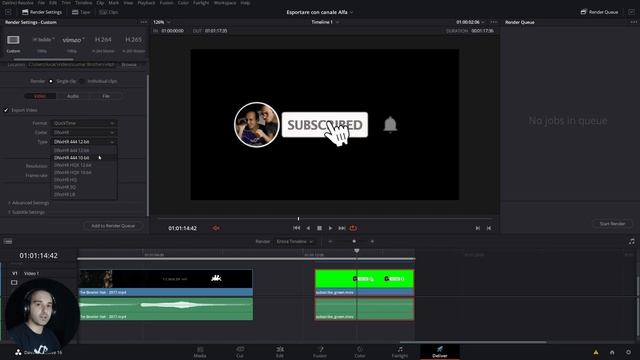This screenshot has width=640, height=360.
Task: Click the Clips toolbar button
Action: 109,12
